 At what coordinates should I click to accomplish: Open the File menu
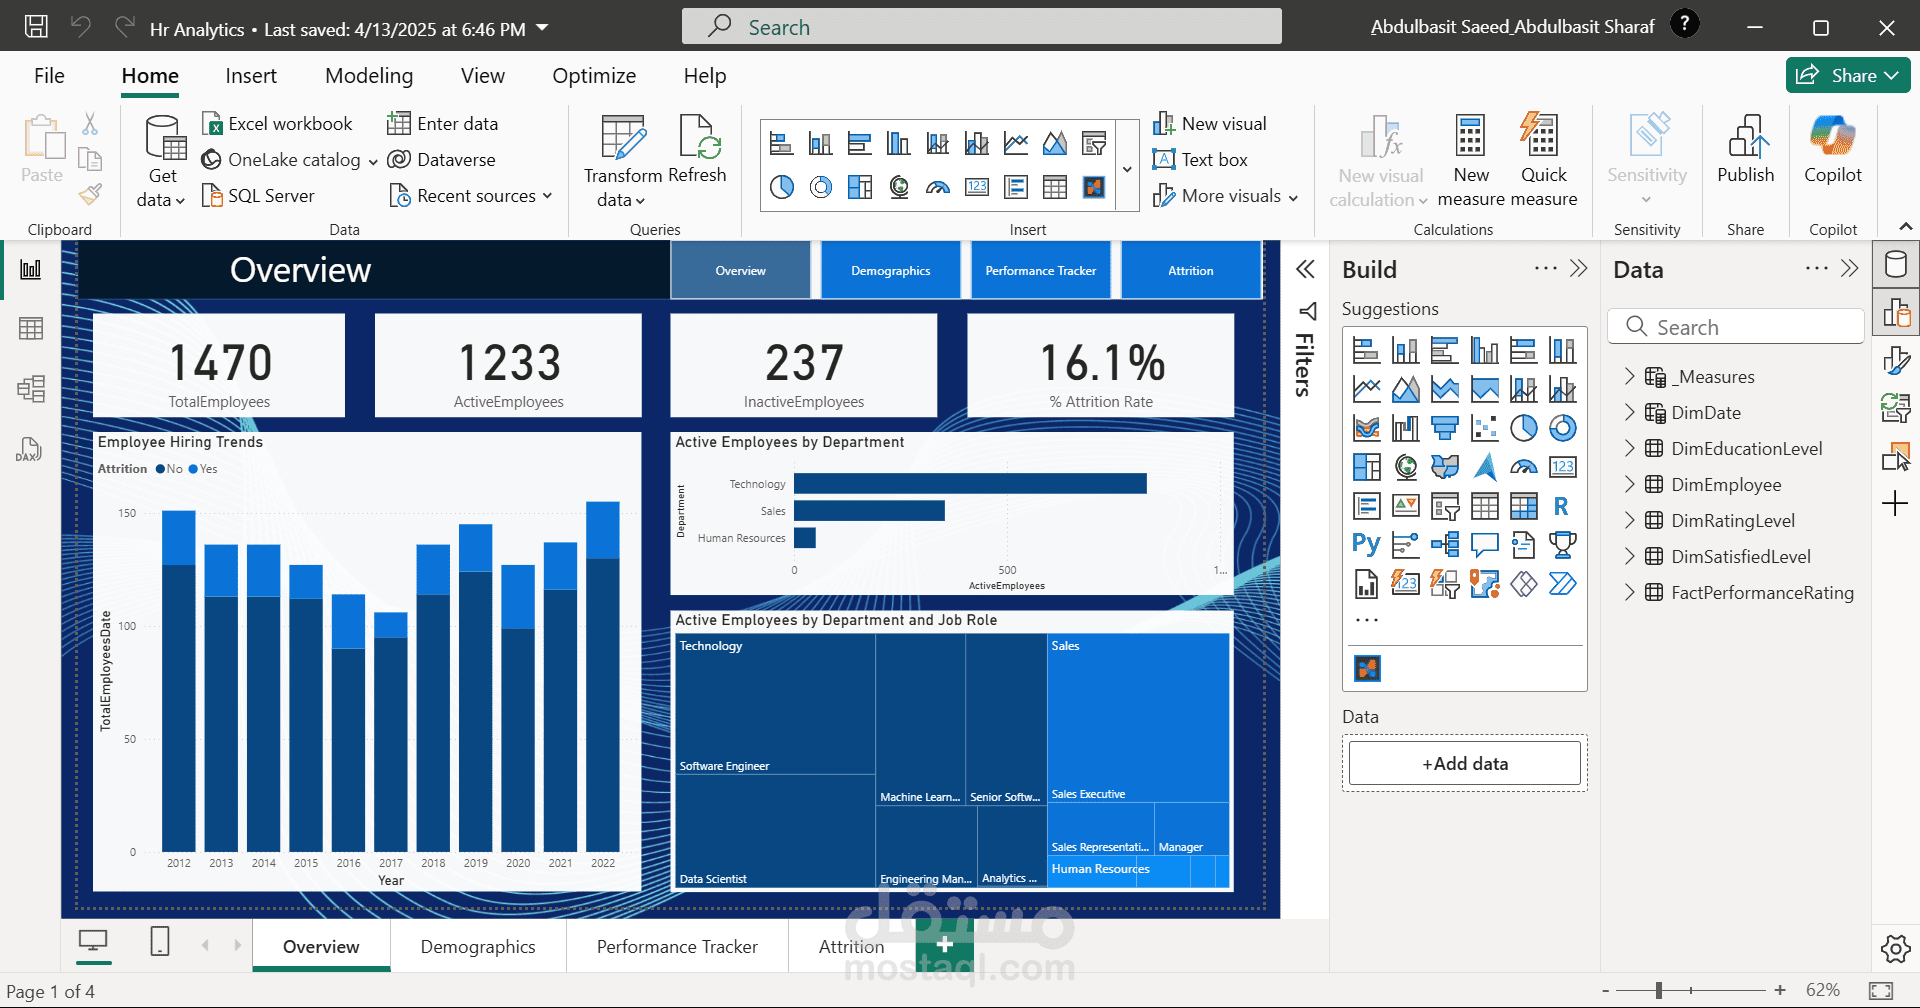coord(49,76)
